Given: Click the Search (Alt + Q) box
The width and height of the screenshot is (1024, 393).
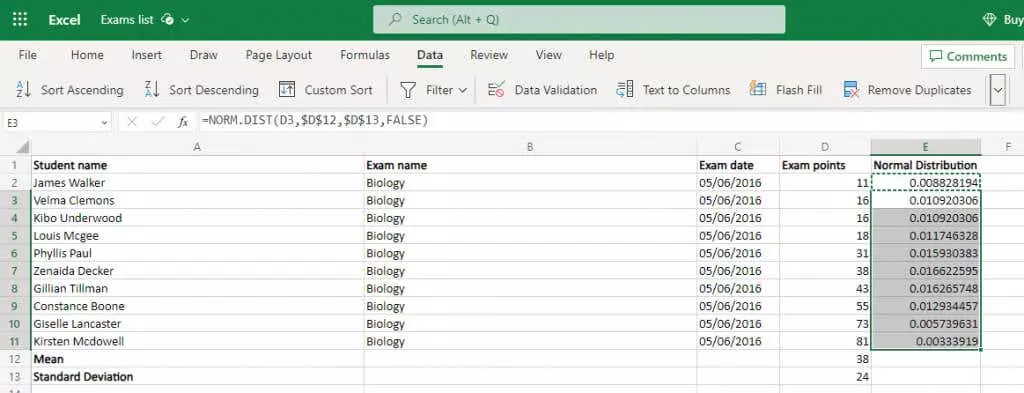Looking at the screenshot, I should [579, 20].
